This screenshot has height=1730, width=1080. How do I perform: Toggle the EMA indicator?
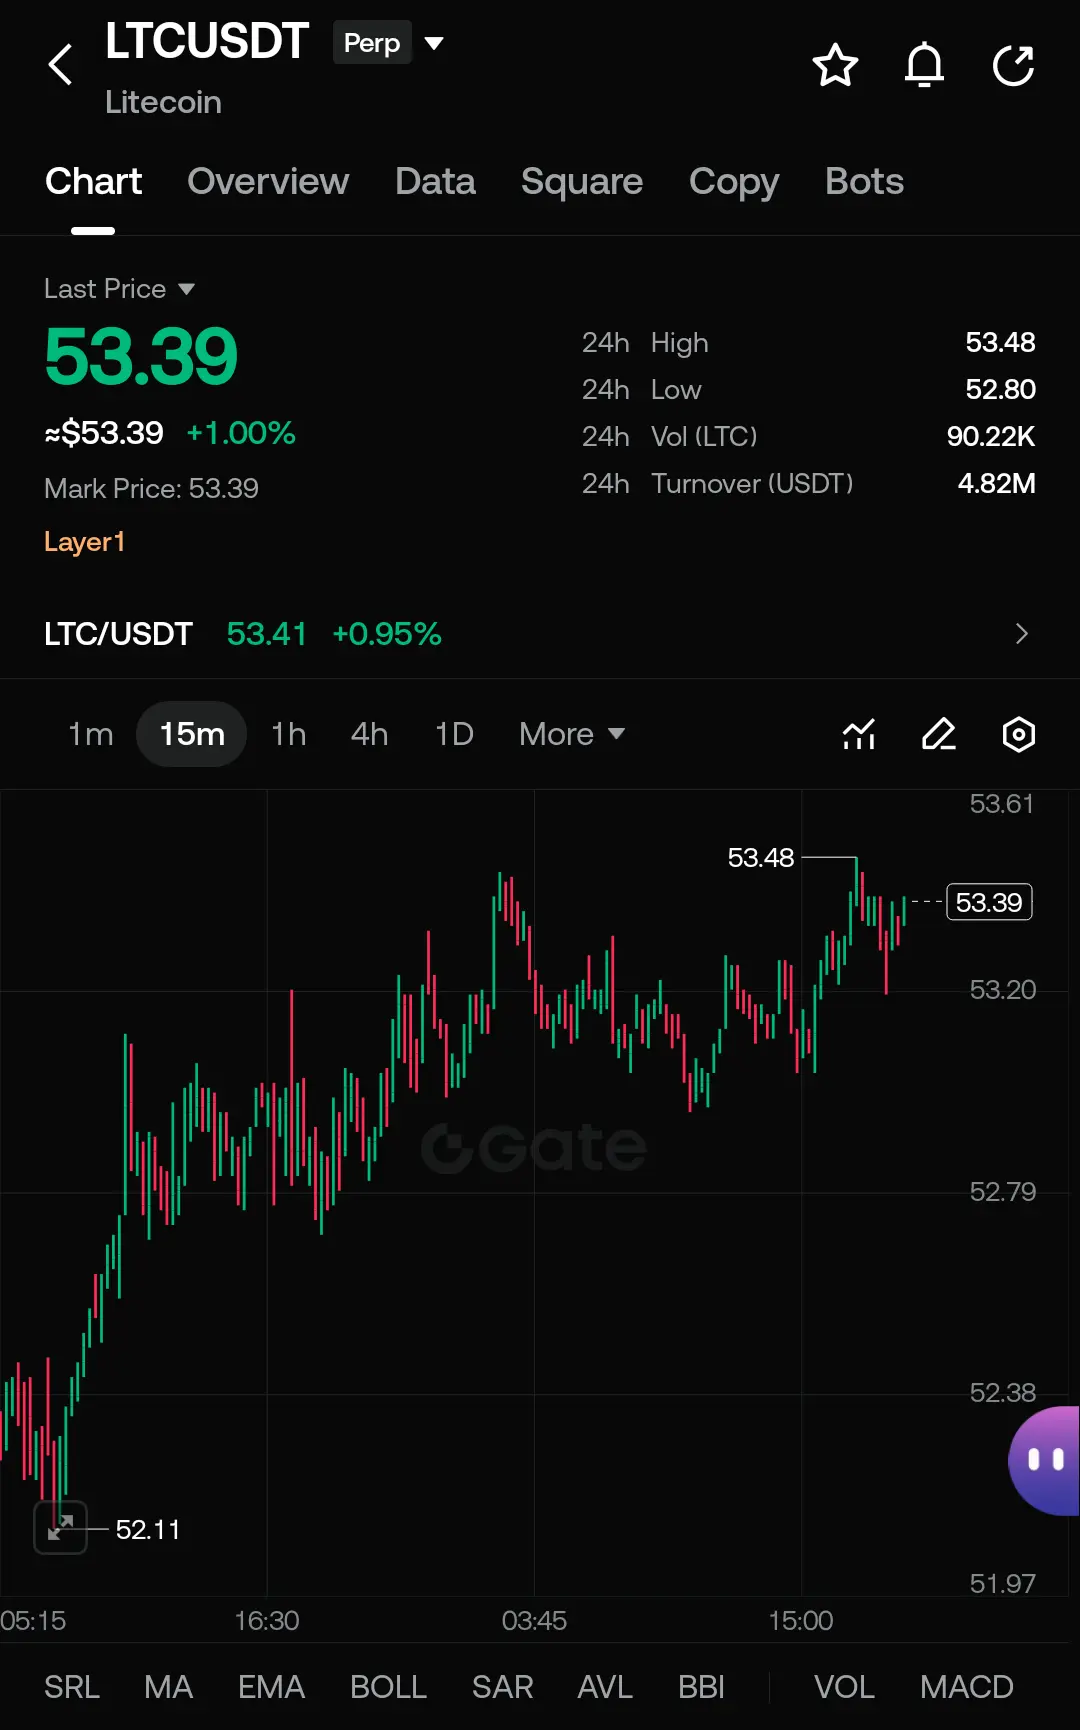[x=271, y=1687]
